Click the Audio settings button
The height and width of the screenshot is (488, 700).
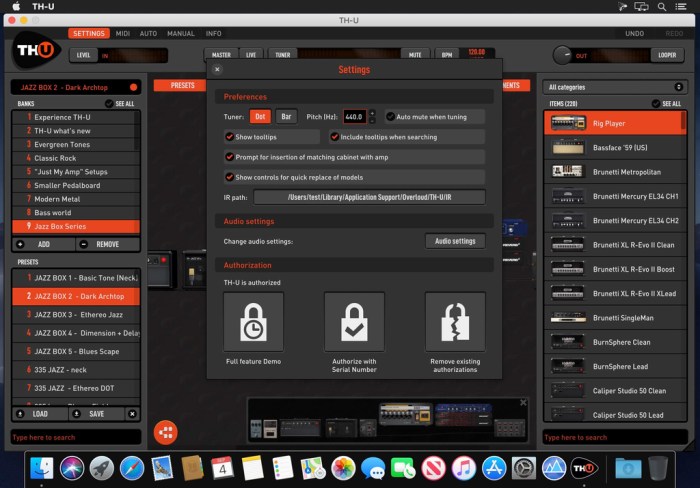455,241
